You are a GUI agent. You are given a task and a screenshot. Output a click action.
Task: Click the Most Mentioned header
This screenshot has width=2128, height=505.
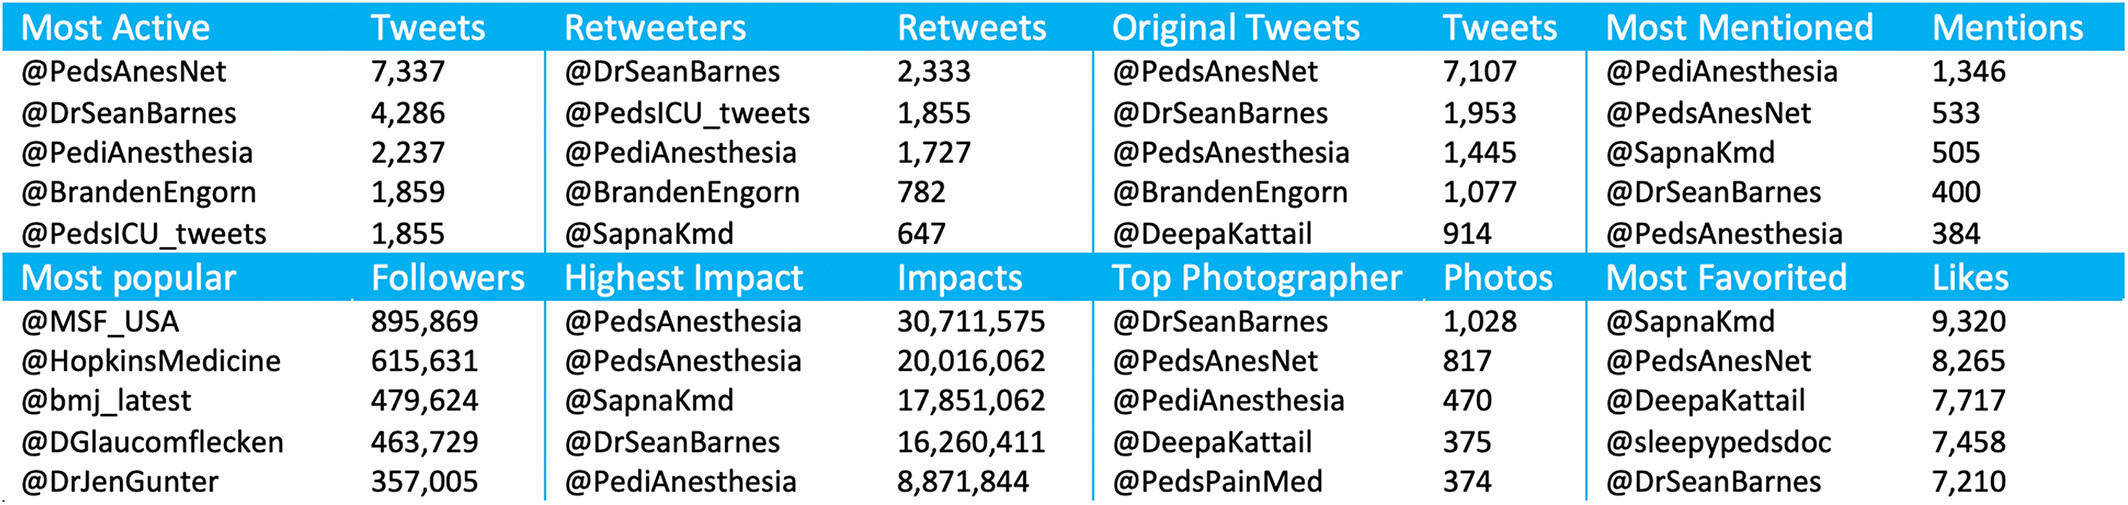tap(1739, 28)
